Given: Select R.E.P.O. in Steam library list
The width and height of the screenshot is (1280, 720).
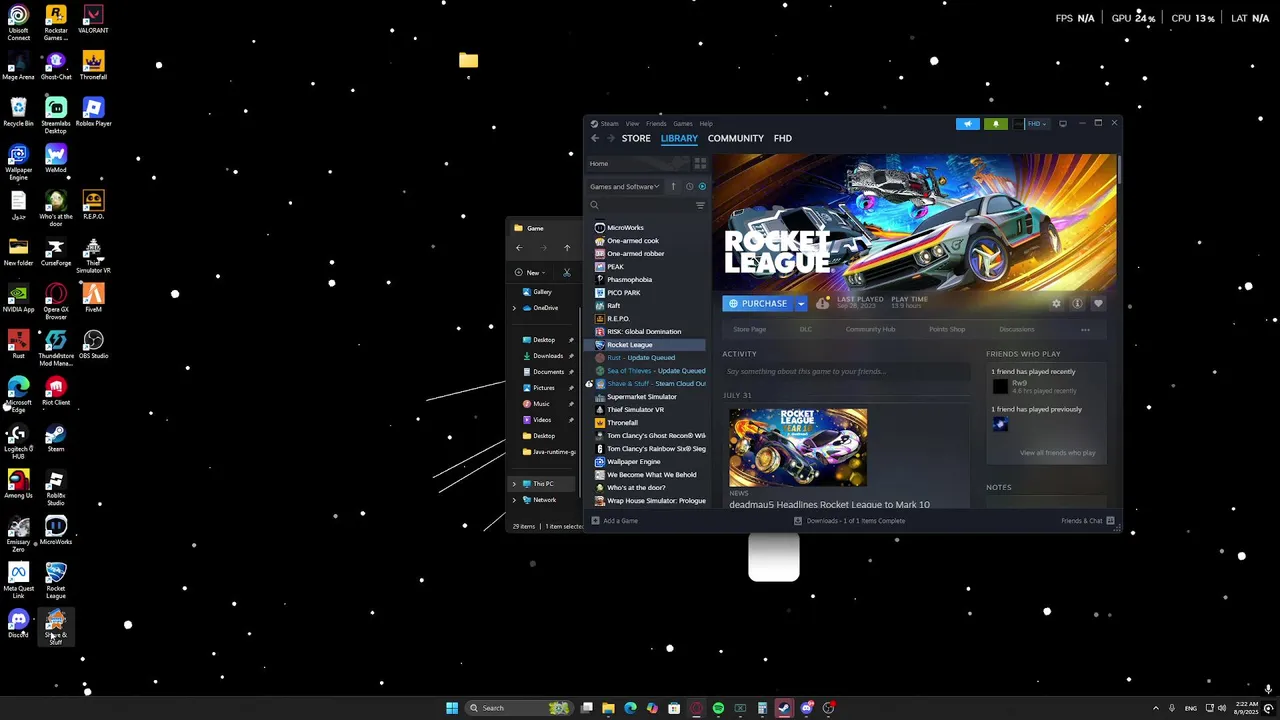Looking at the screenshot, I should pyautogui.click(x=618, y=319).
